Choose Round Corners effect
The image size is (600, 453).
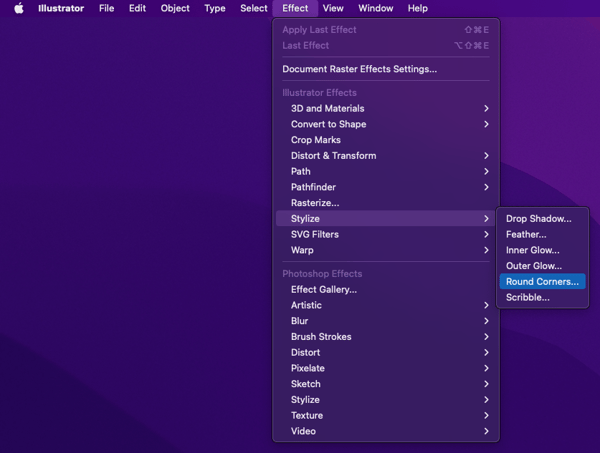542,281
